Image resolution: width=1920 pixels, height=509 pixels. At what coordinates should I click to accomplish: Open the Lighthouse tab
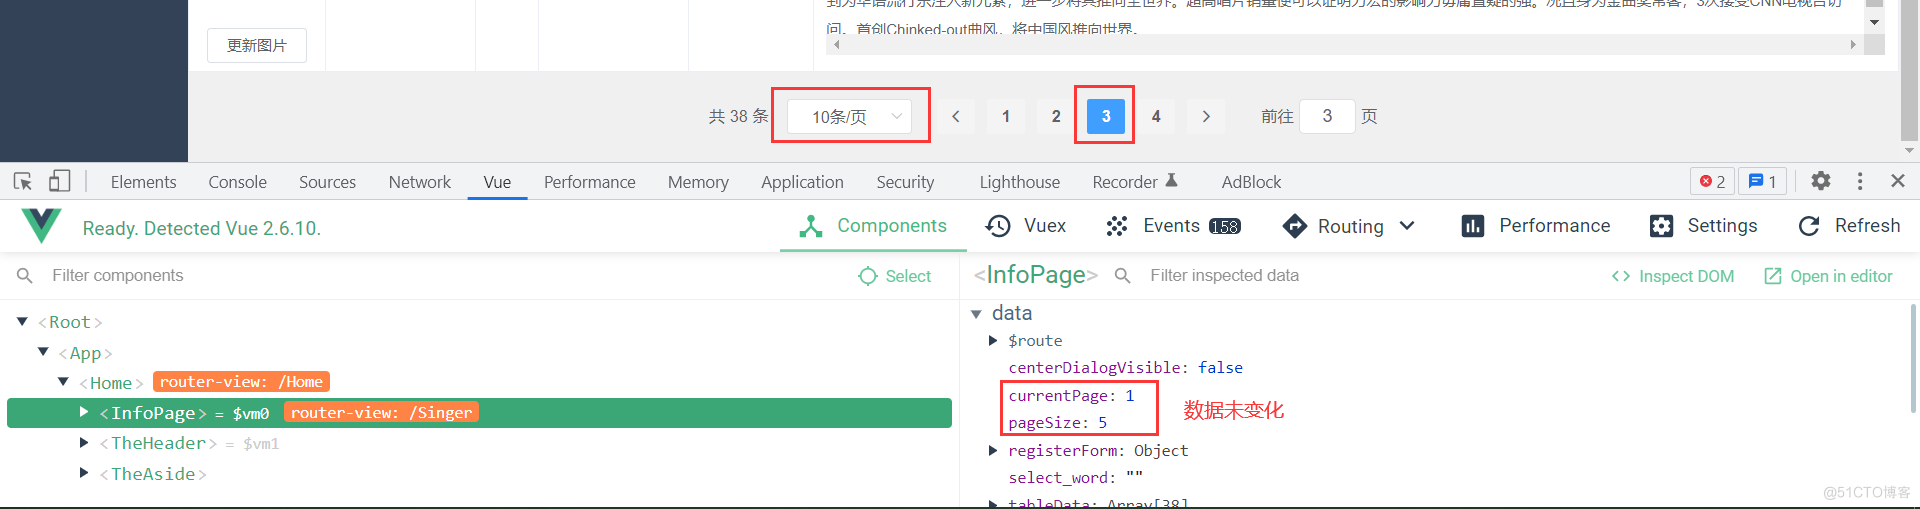(1019, 182)
